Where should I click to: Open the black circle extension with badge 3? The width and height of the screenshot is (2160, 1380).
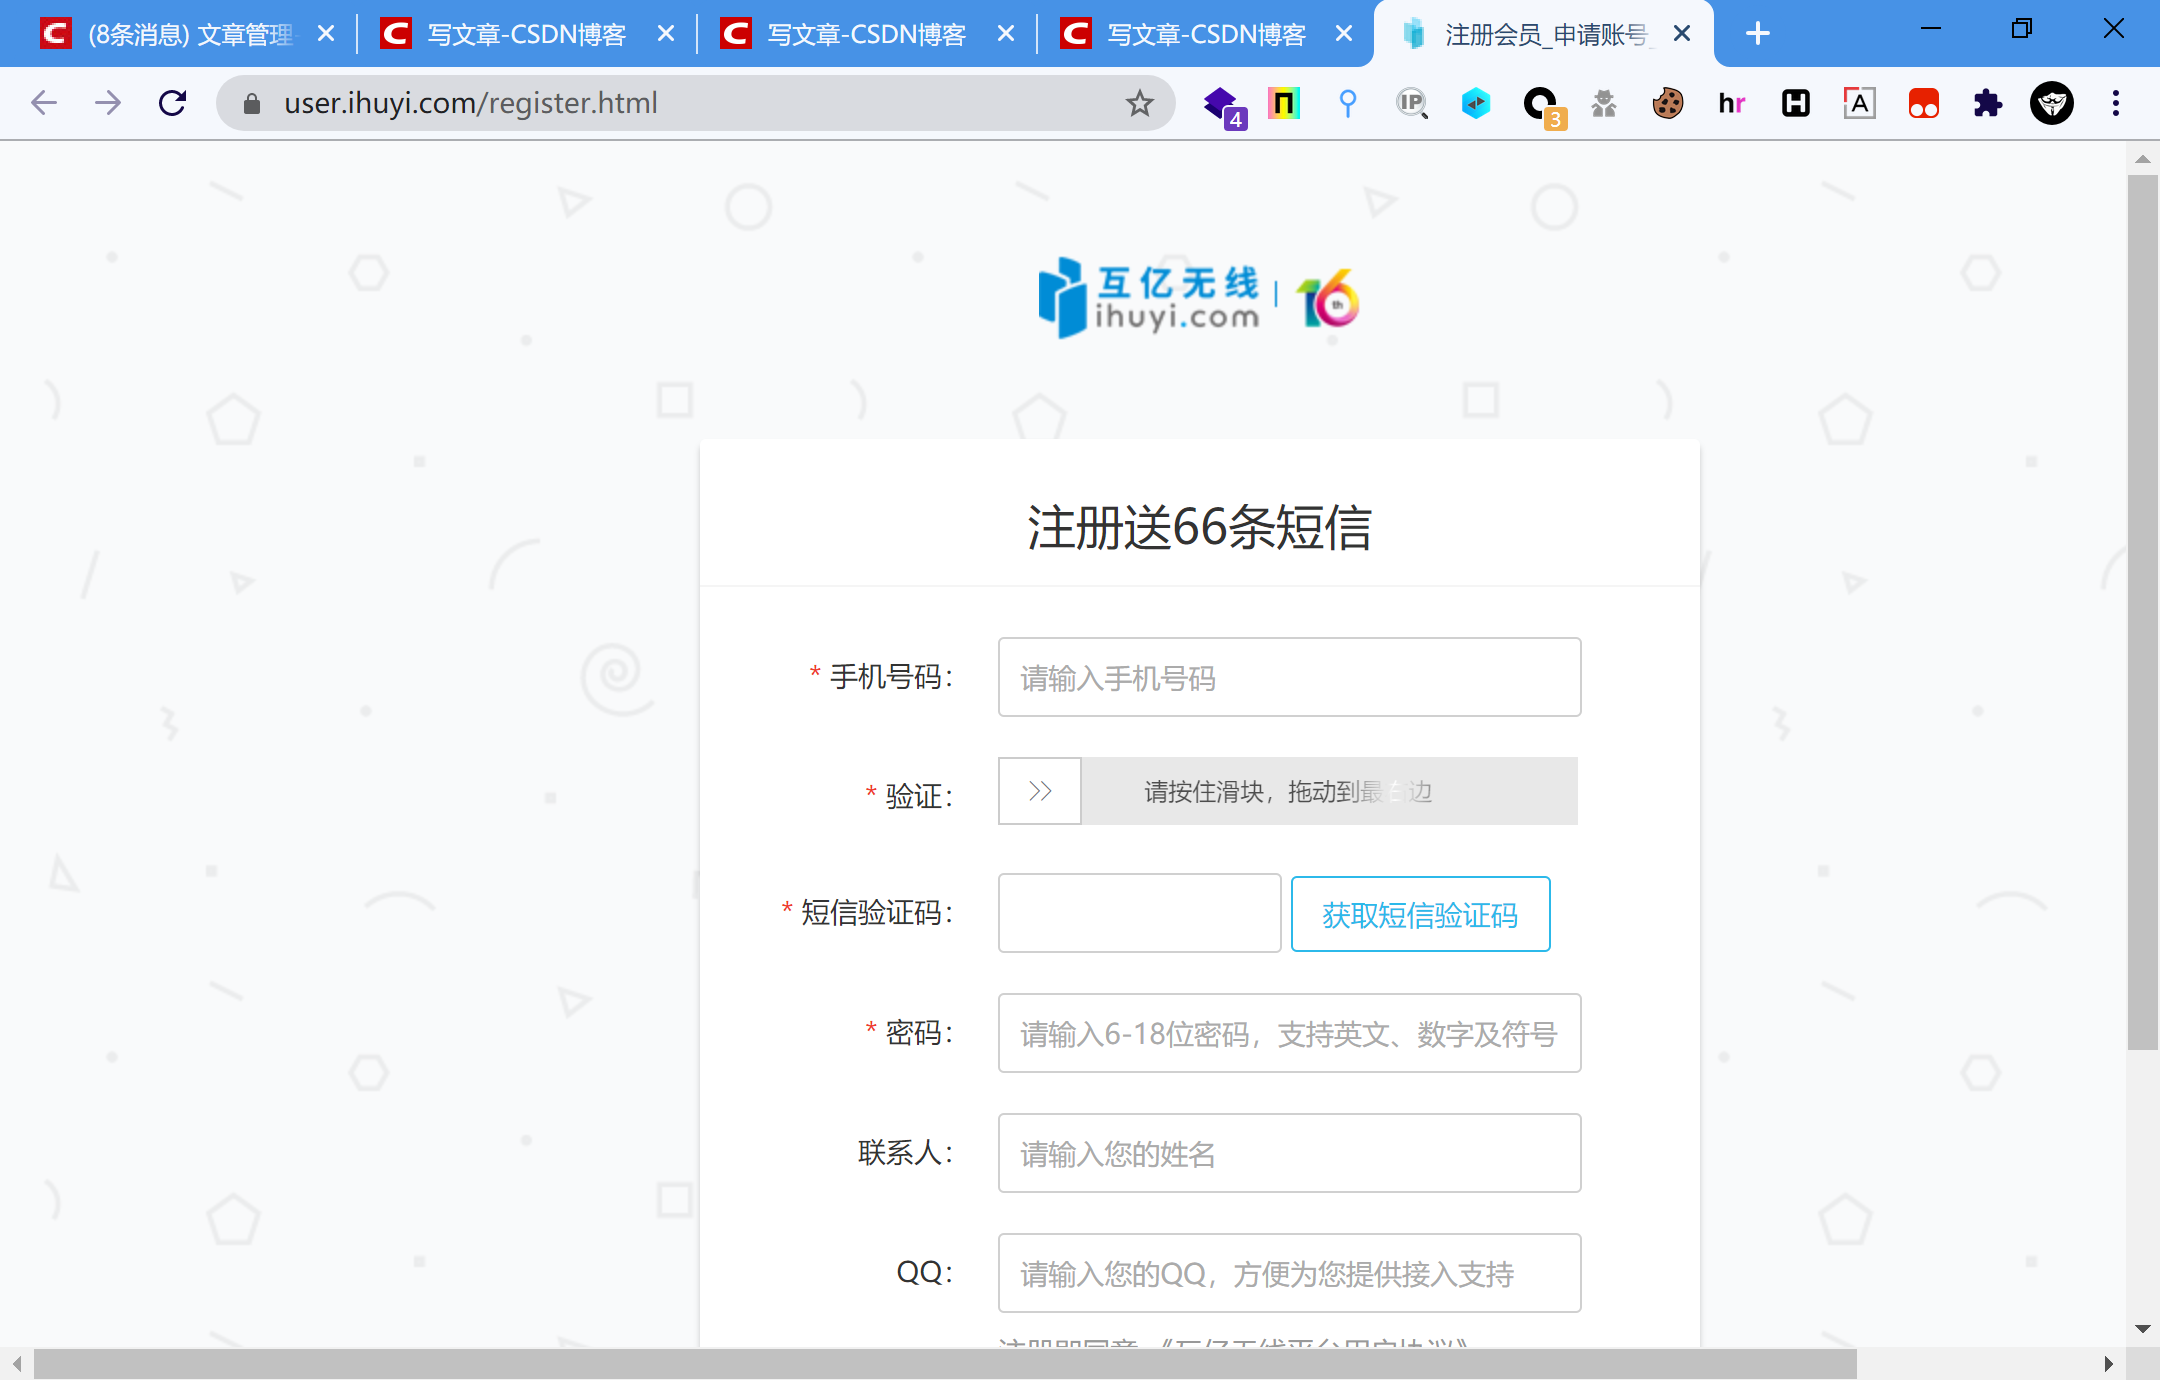[x=1542, y=105]
